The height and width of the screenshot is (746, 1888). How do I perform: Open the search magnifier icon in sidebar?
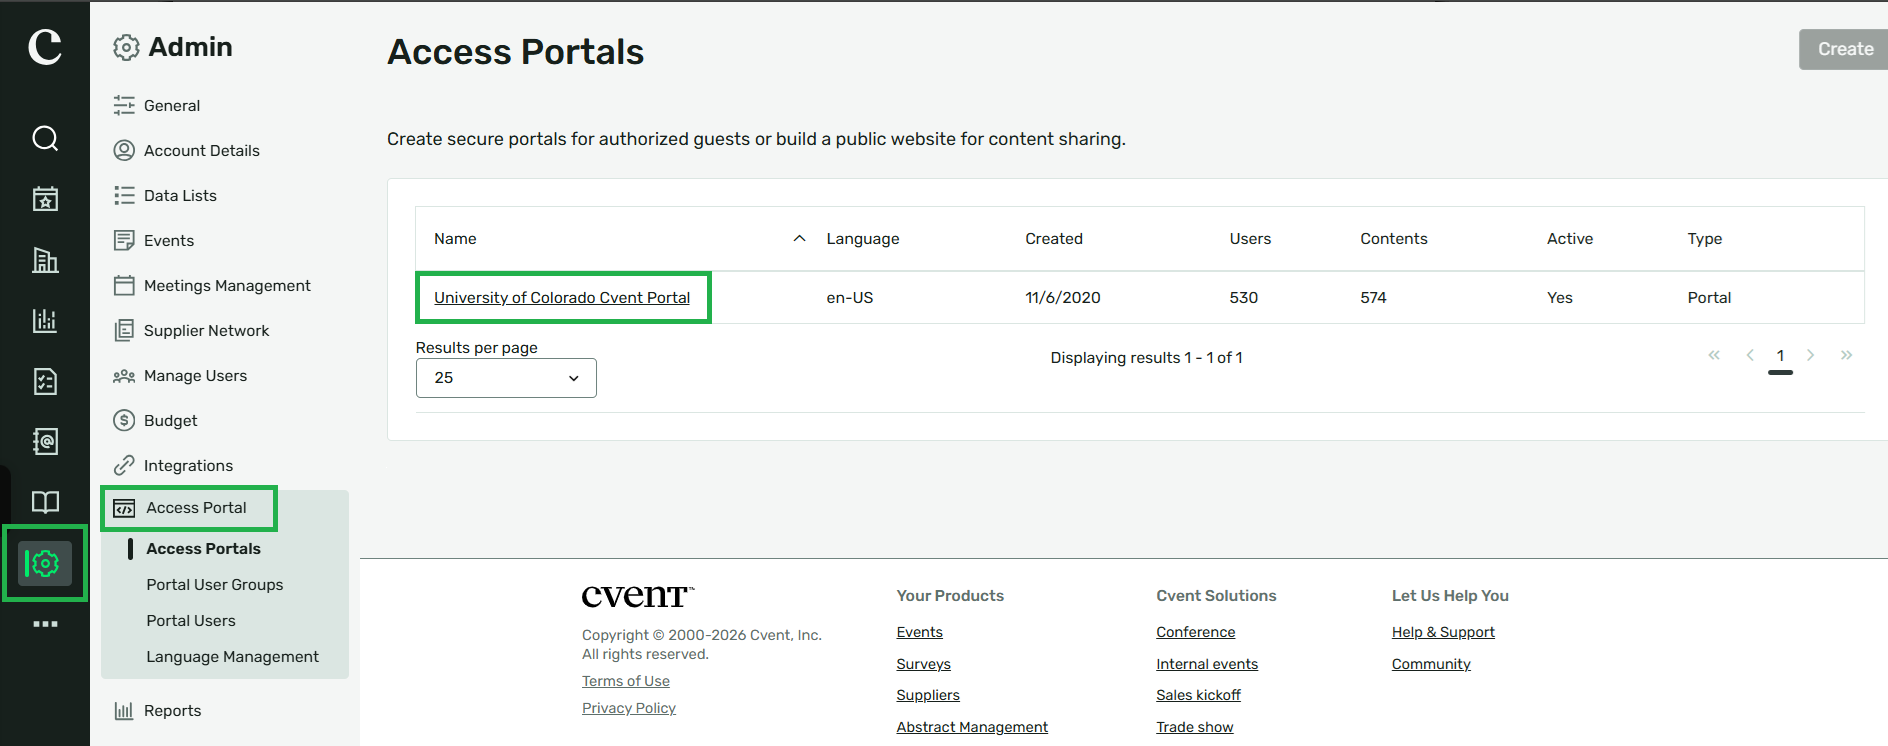point(45,138)
